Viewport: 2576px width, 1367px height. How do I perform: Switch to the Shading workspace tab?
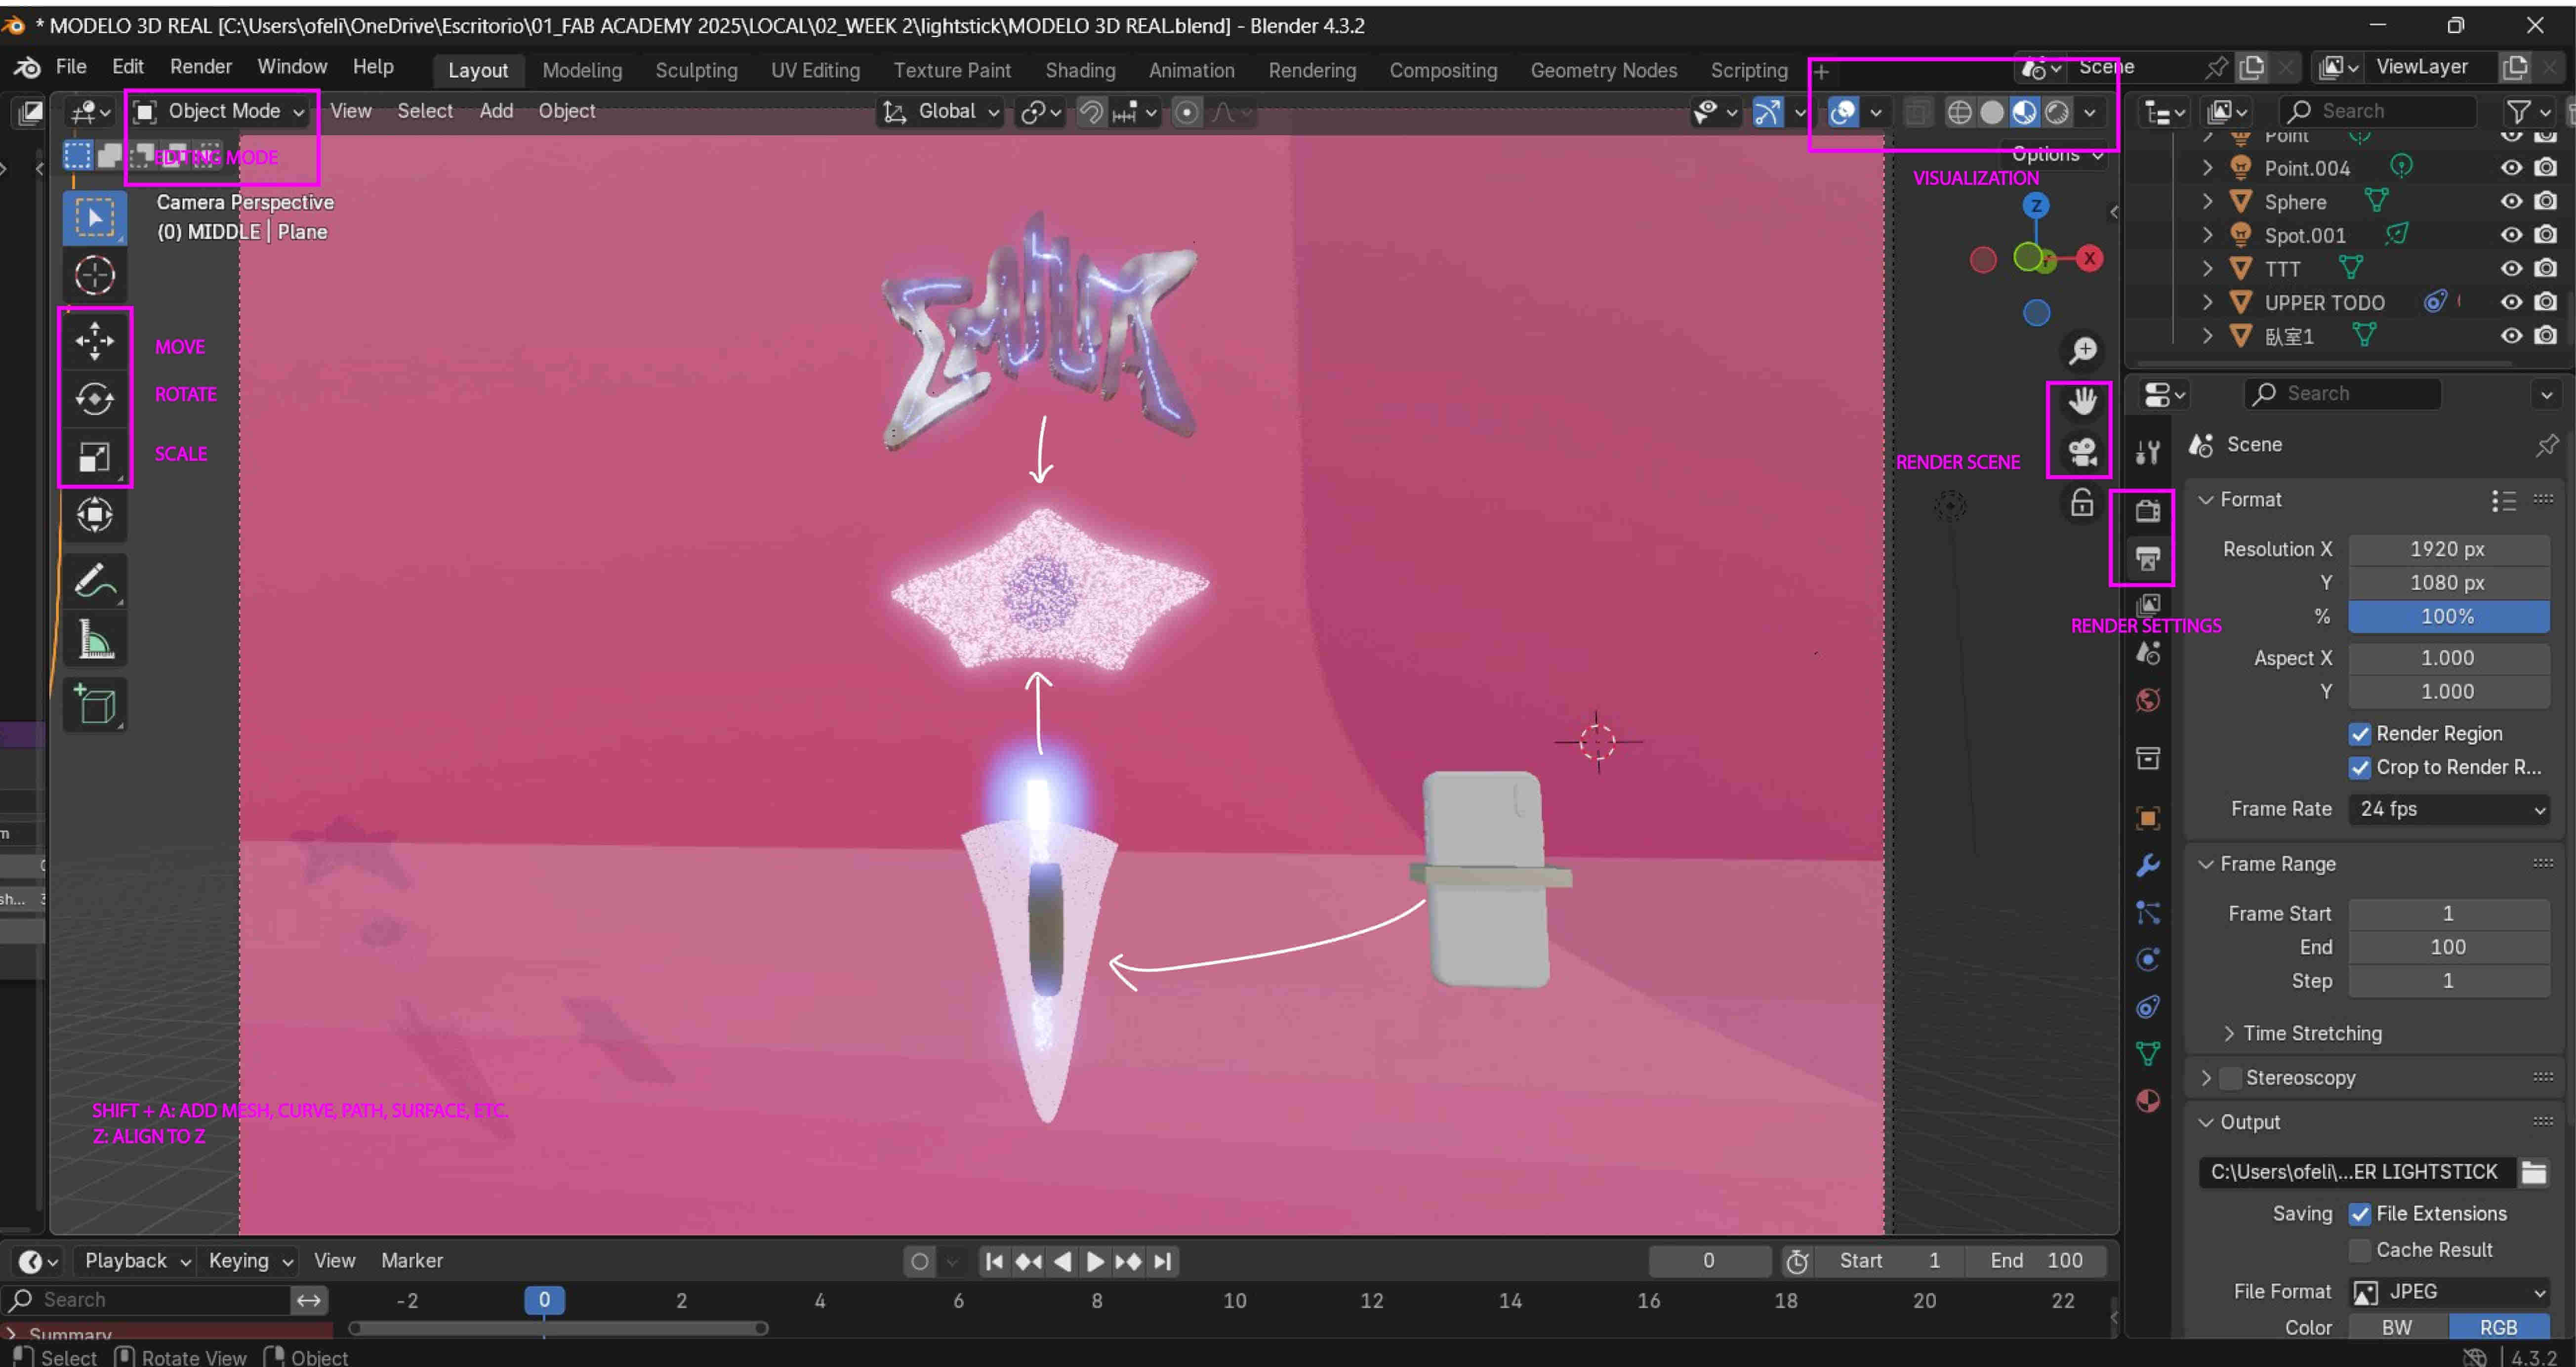[x=1080, y=70]
